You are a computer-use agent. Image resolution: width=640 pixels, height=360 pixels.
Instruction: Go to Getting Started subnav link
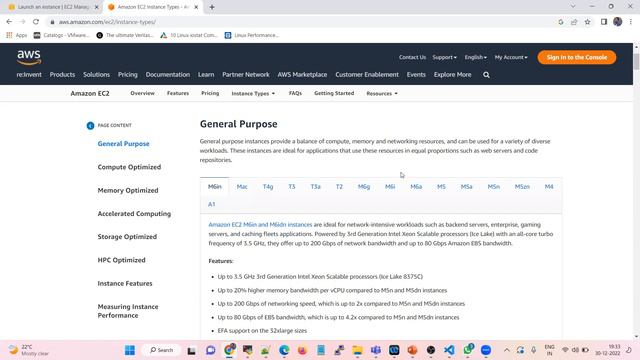tap(334, 93)
